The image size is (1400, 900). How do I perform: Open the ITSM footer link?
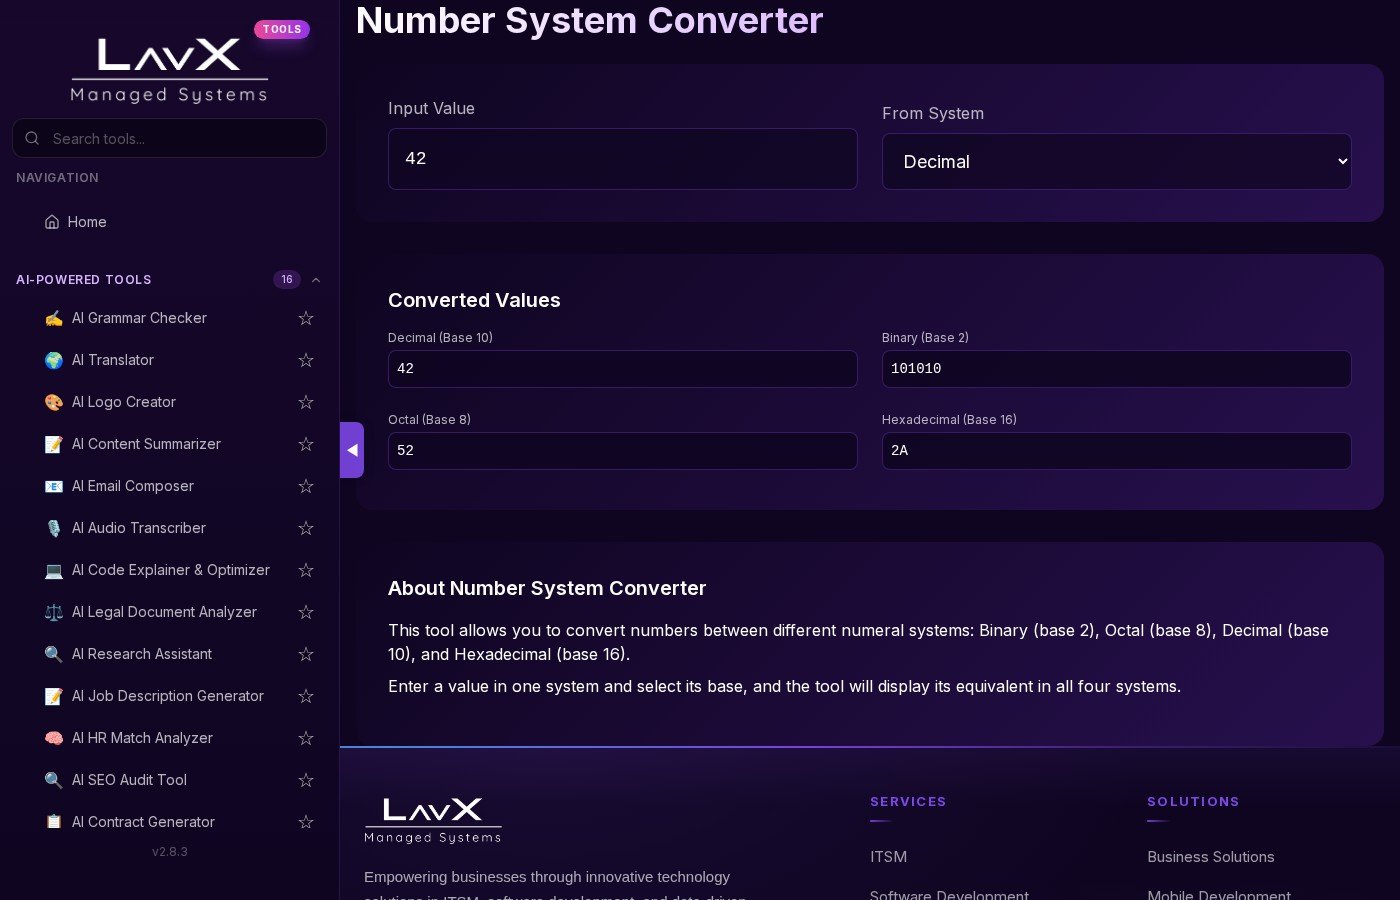tap(888, 857)
